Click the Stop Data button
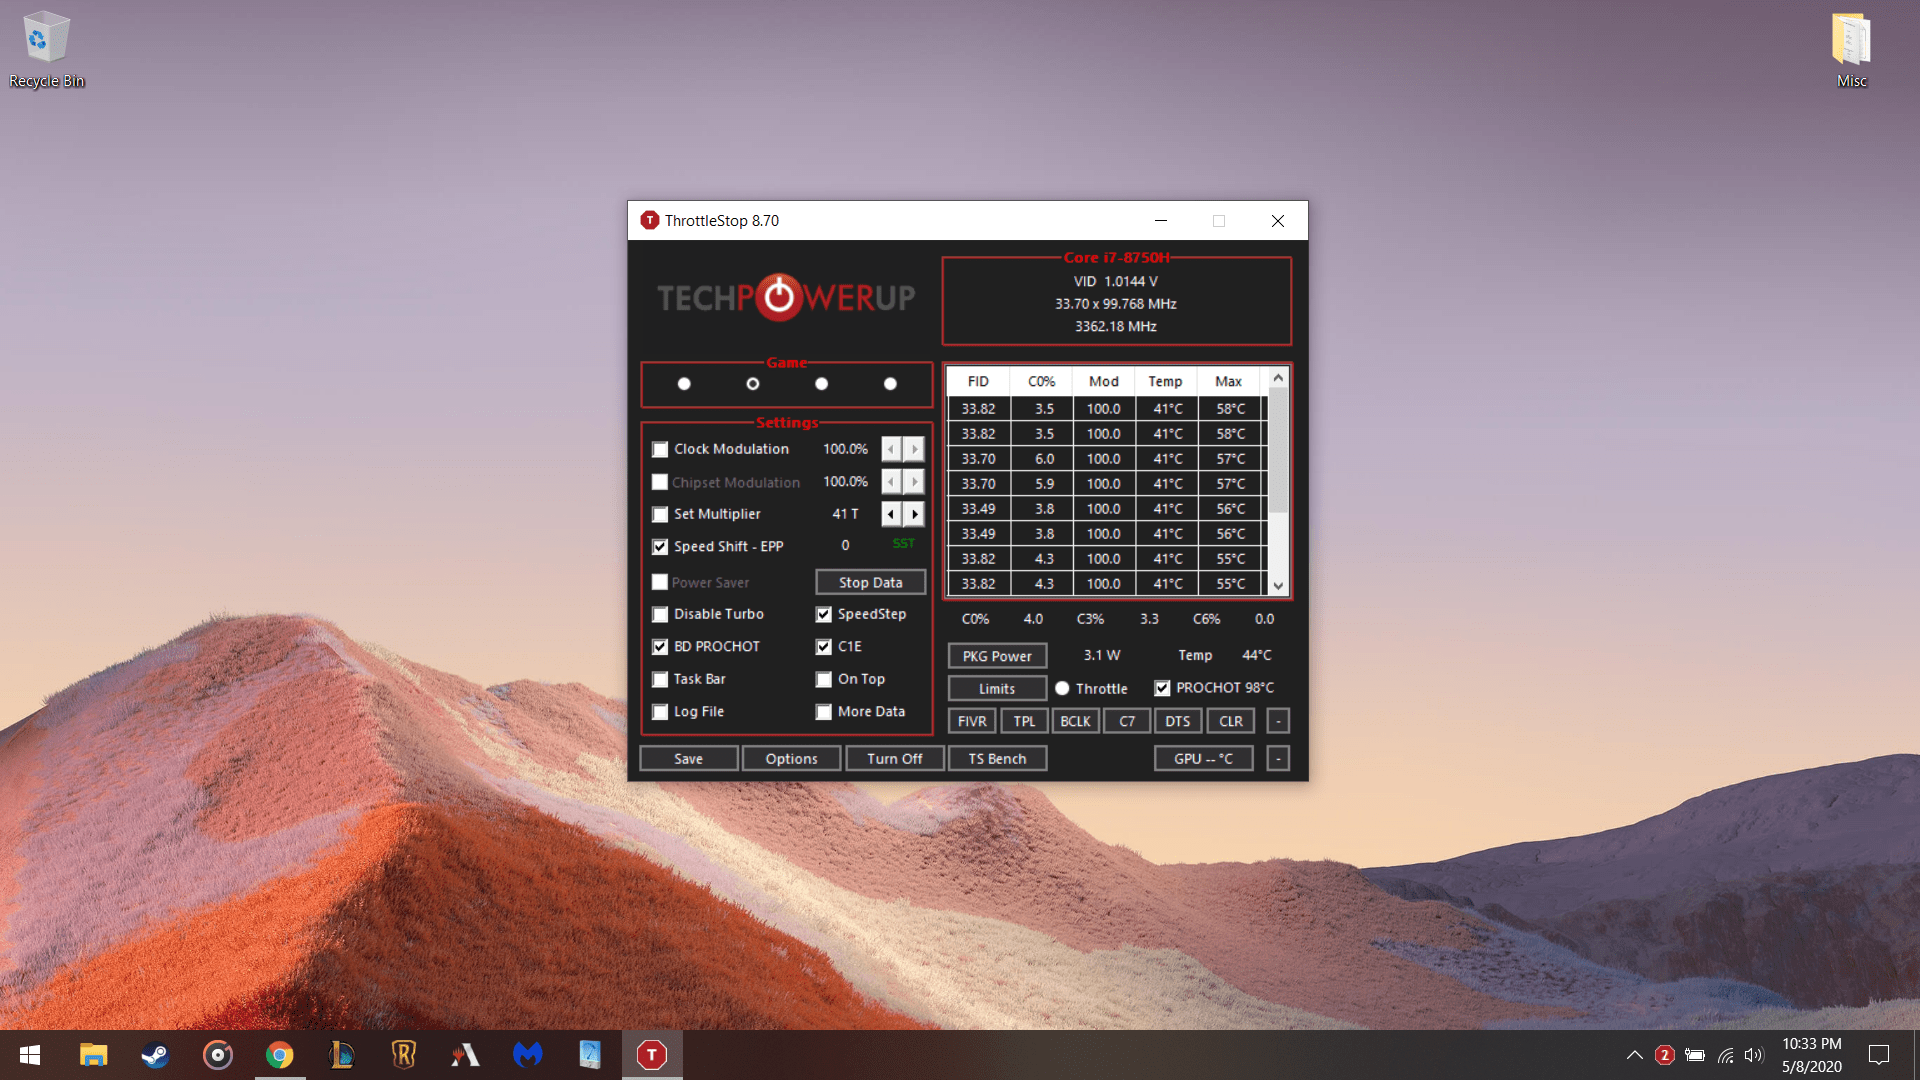Image resolution: width=1920 pixels, height=1080 pixels. click(x=869, y=582)
